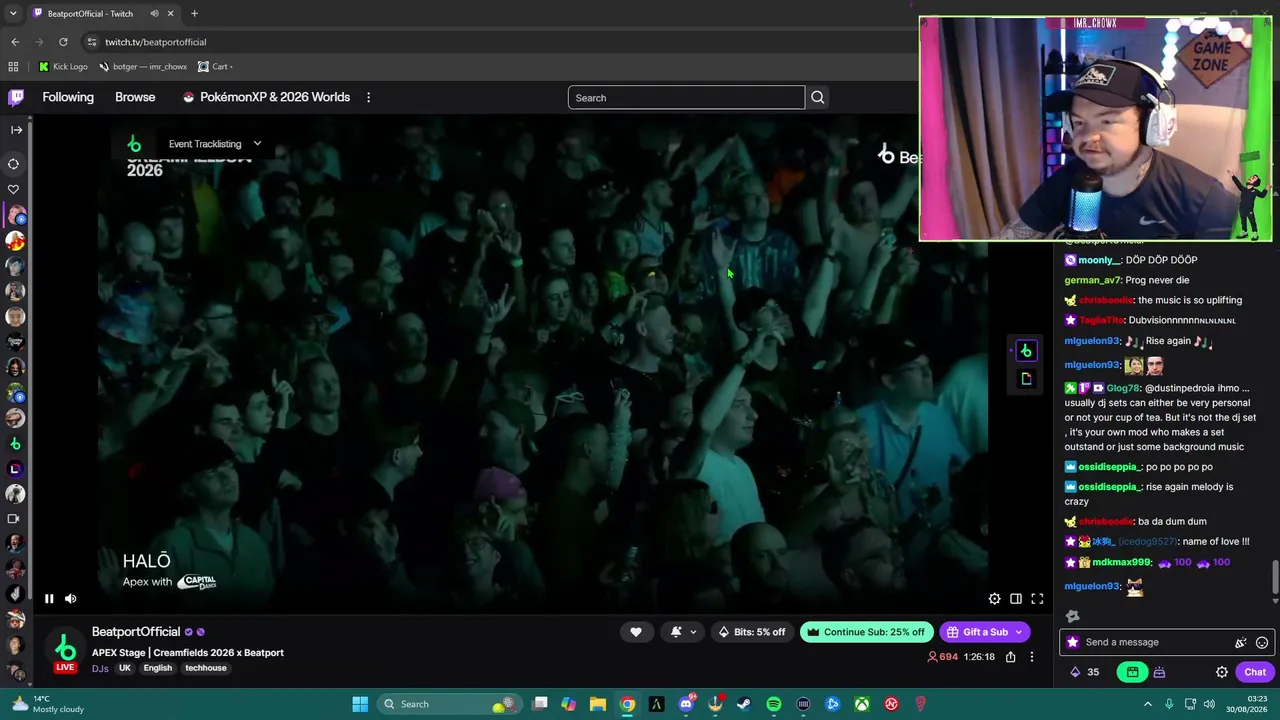
Task: Click the star chat identity badge icon
Action: 1073,643
